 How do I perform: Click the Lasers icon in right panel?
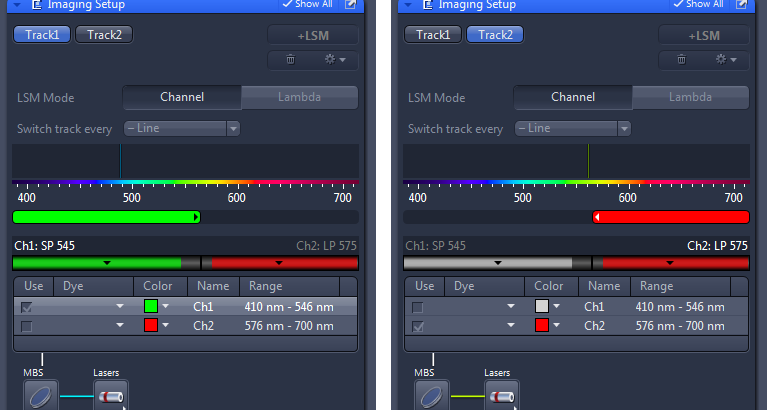(x=502, y=394)
